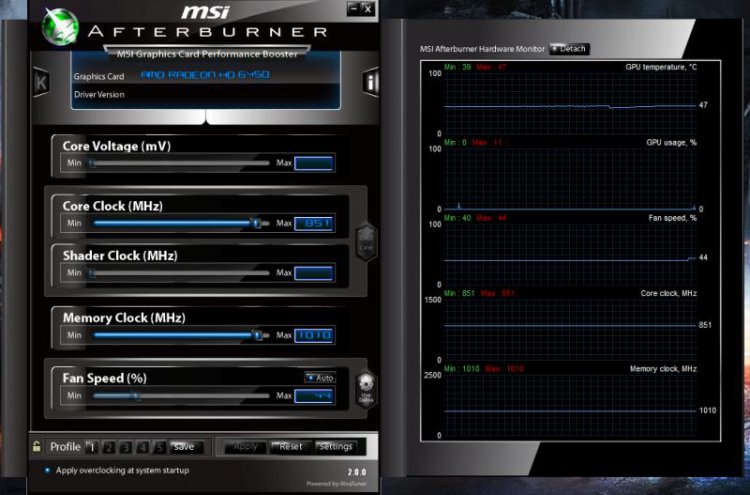Click the Core clock graph in monitor
750x495 pixels.
coord(570,330)
